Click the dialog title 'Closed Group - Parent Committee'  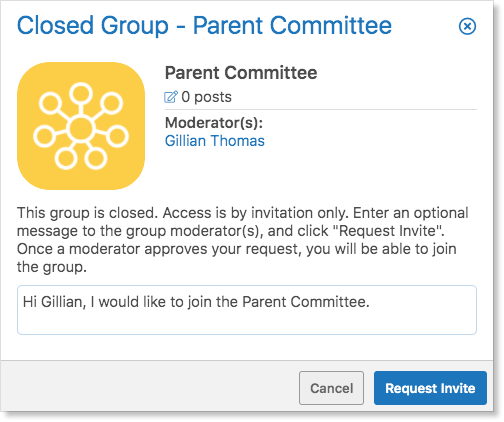point(204,26)
